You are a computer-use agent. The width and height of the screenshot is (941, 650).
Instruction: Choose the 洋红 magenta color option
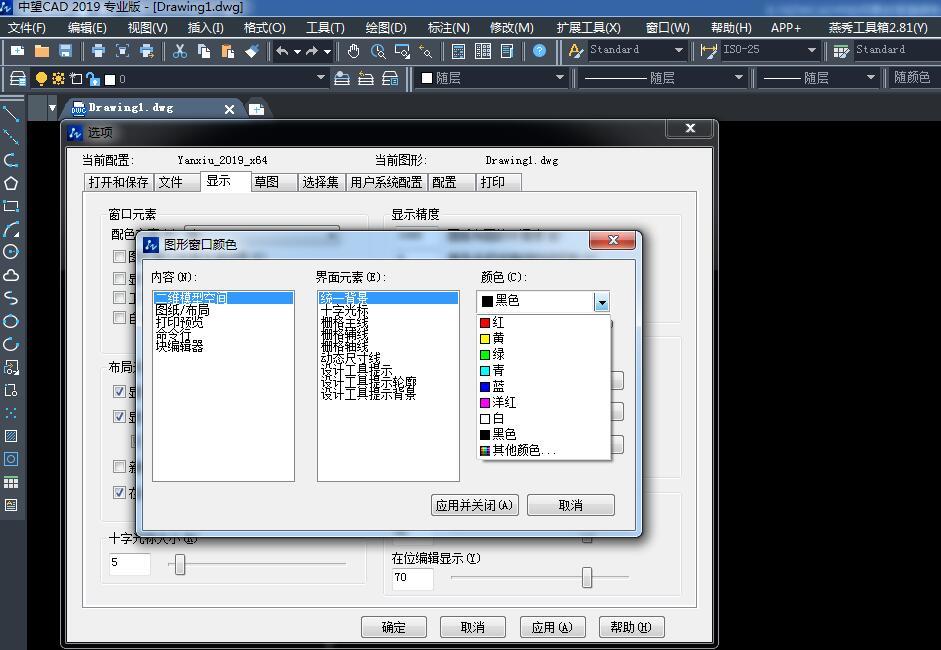click(544, 402)
